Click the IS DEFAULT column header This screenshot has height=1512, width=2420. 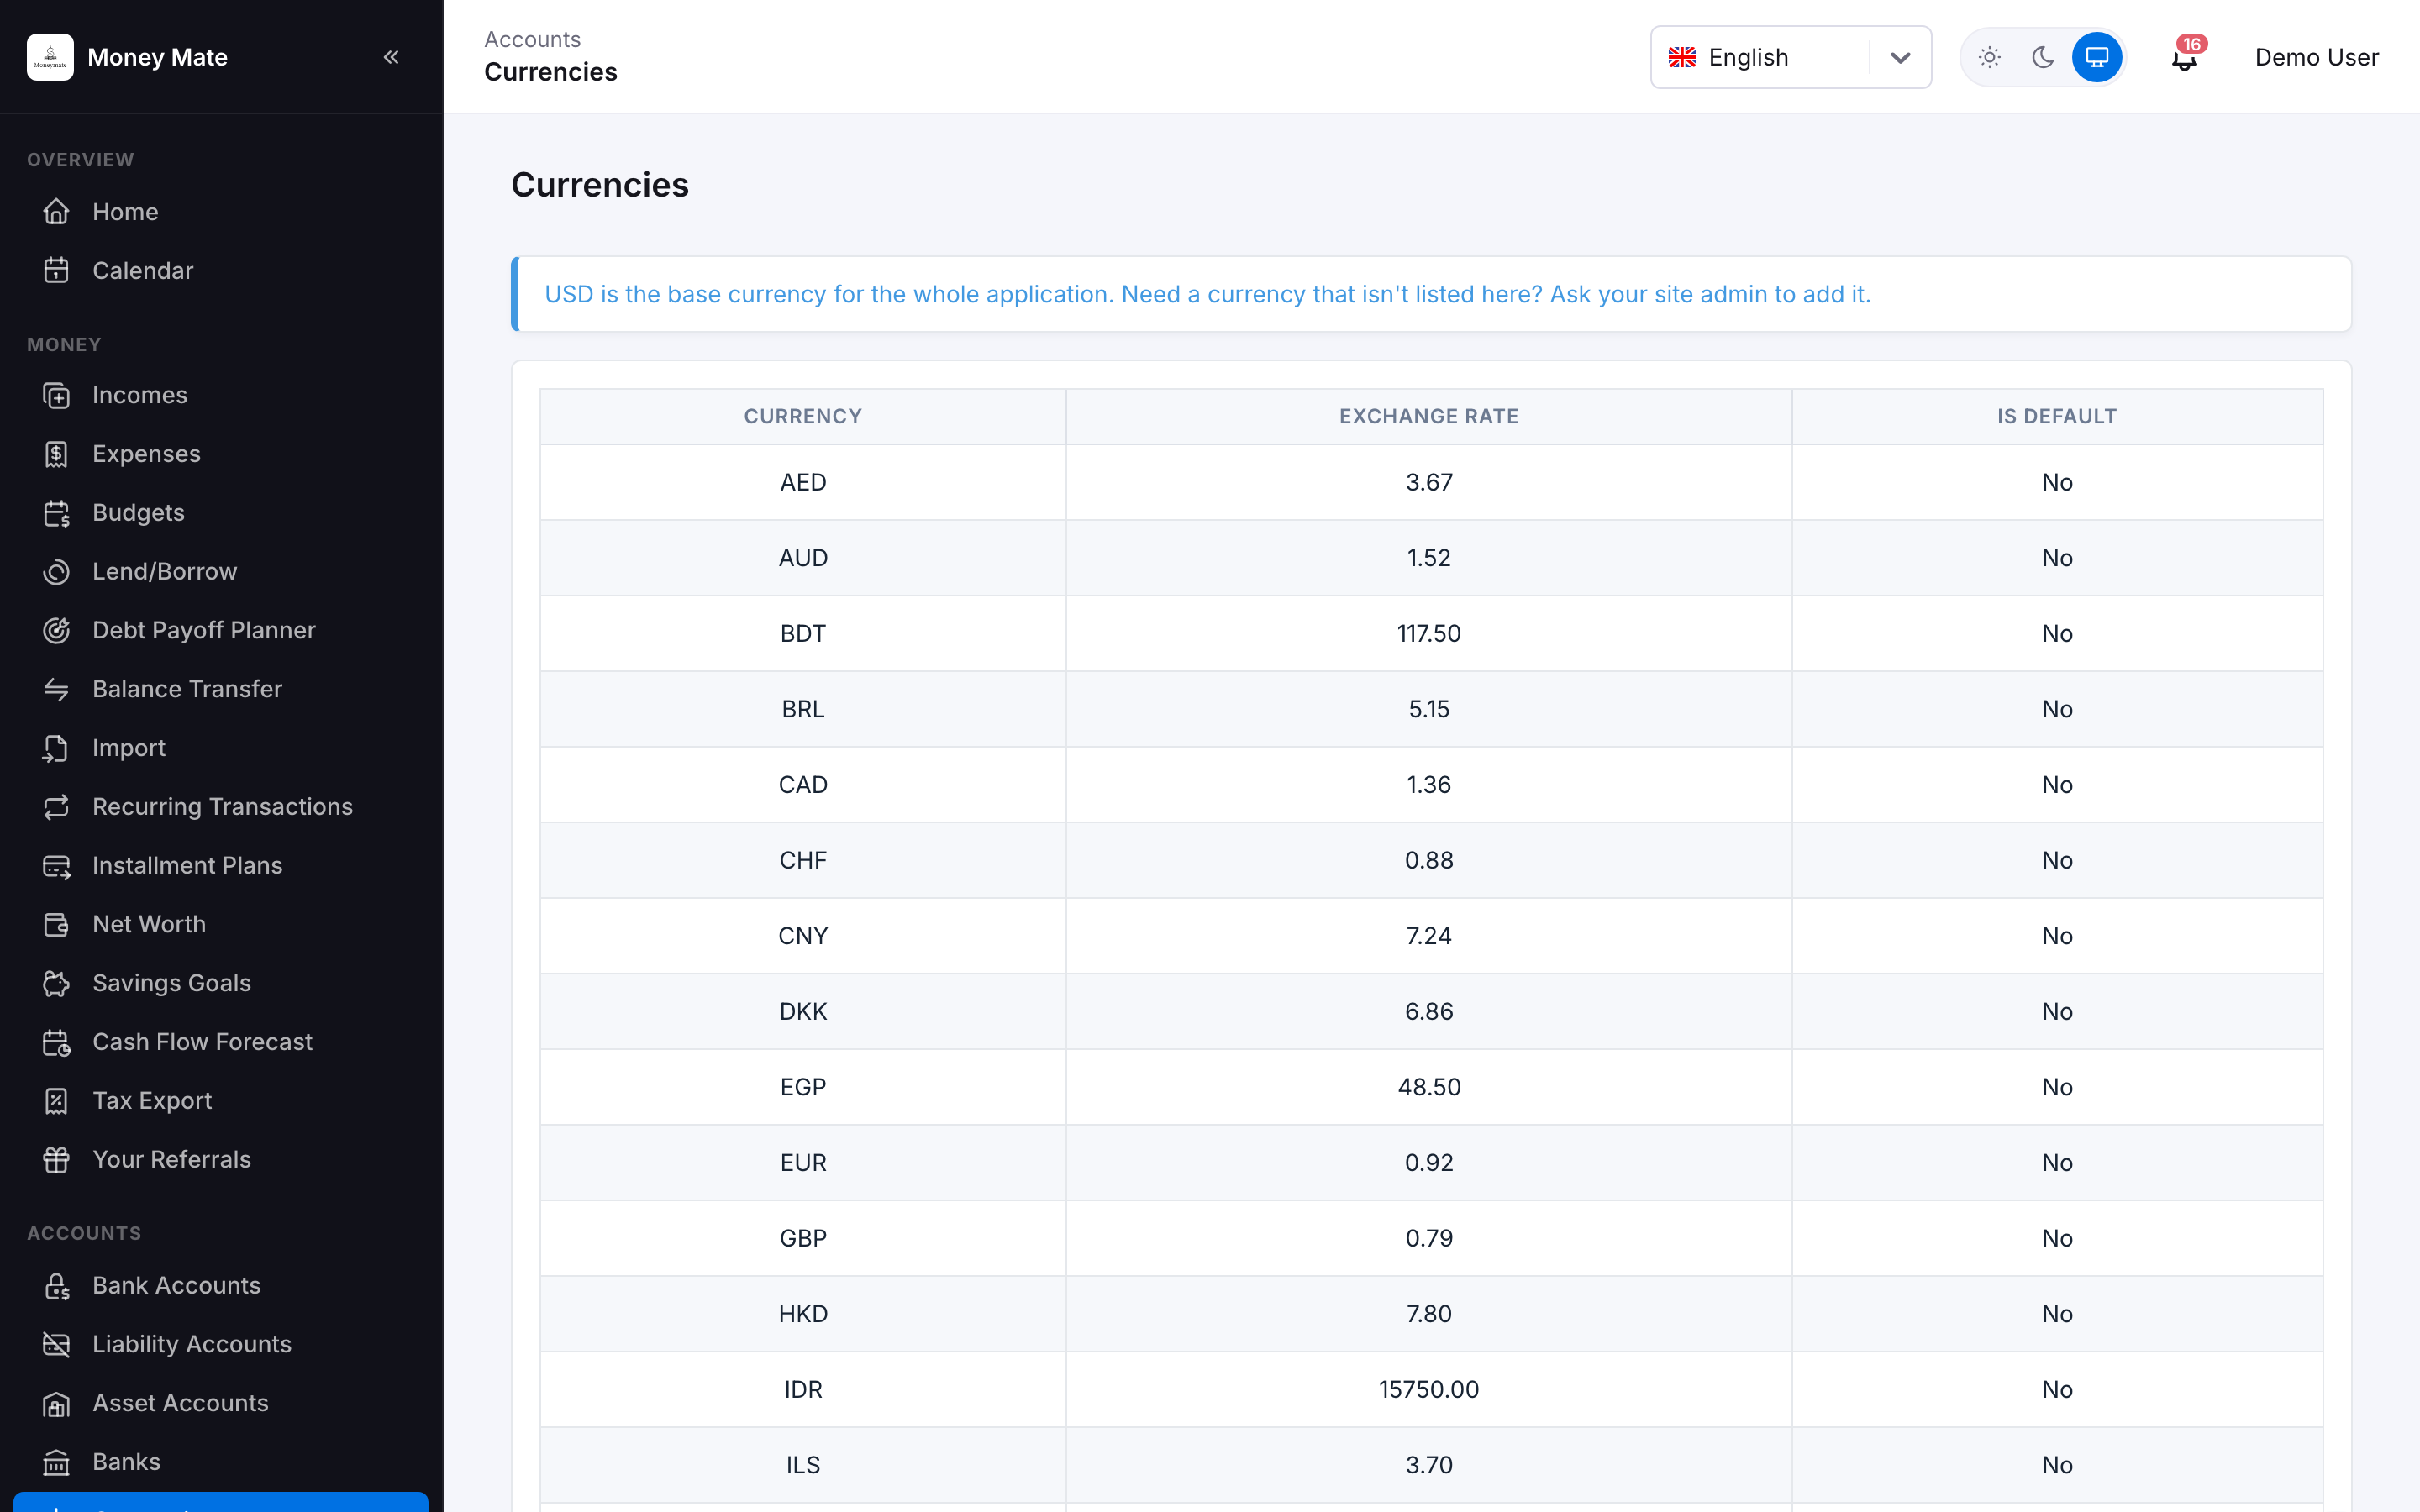point(2057,416)
